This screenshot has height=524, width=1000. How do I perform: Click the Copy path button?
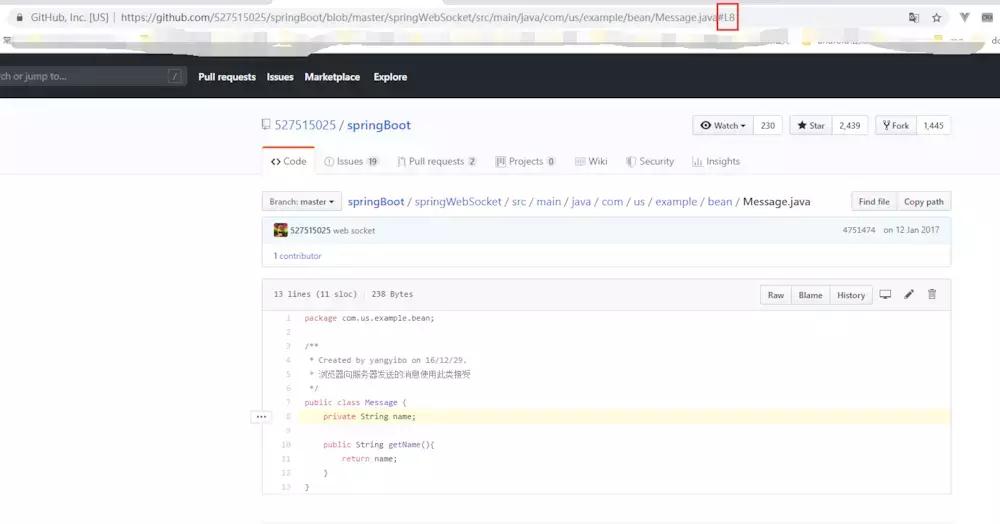[x=923, y=201]
